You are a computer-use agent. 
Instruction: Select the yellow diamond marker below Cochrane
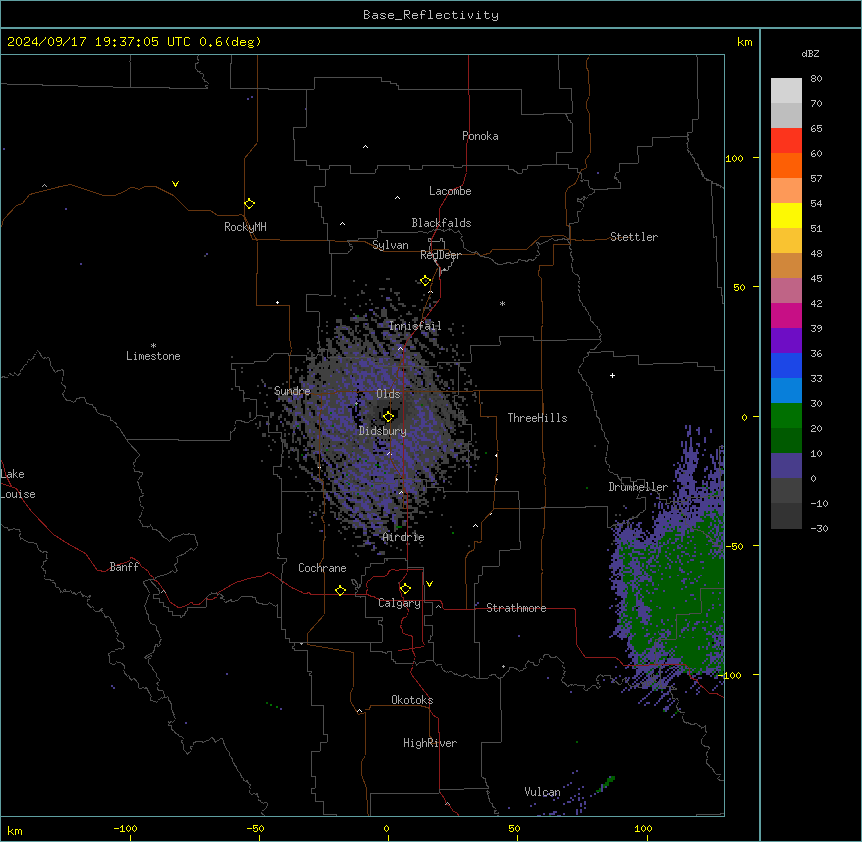click(x=340, y=590)
